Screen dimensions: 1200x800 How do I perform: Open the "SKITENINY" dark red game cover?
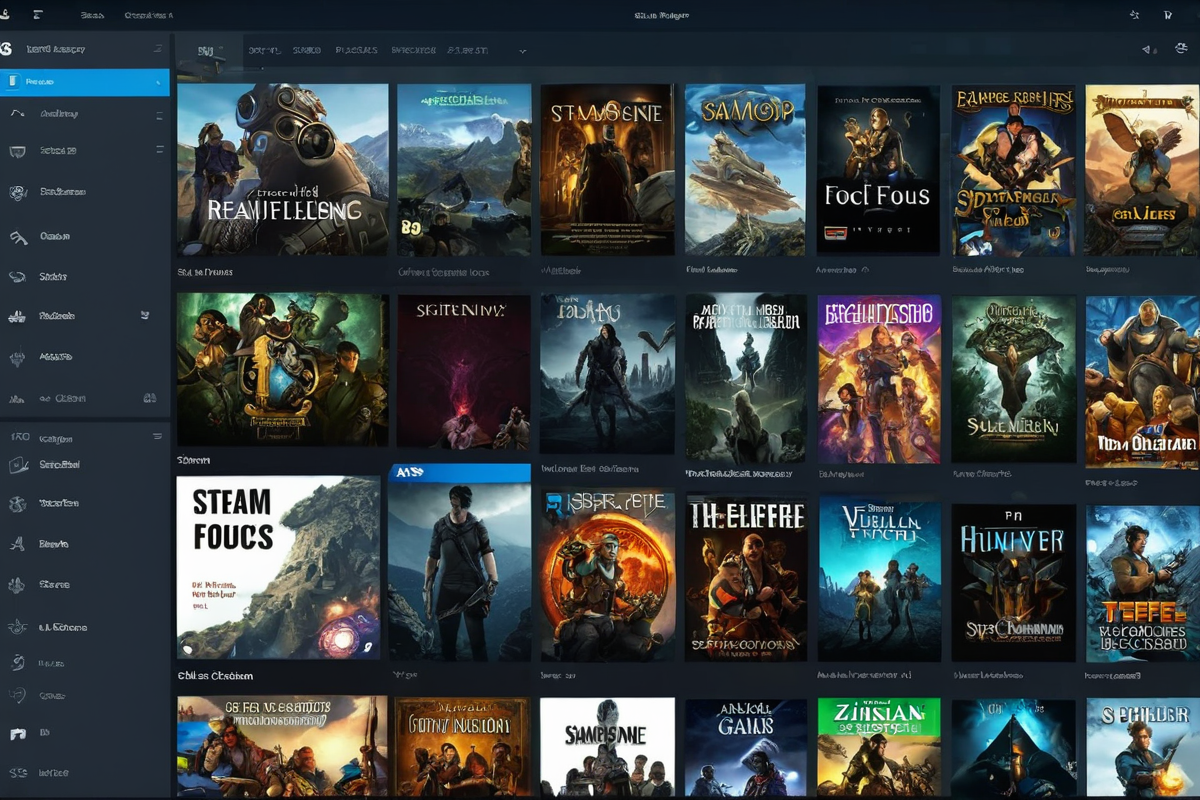pos(464,371)
